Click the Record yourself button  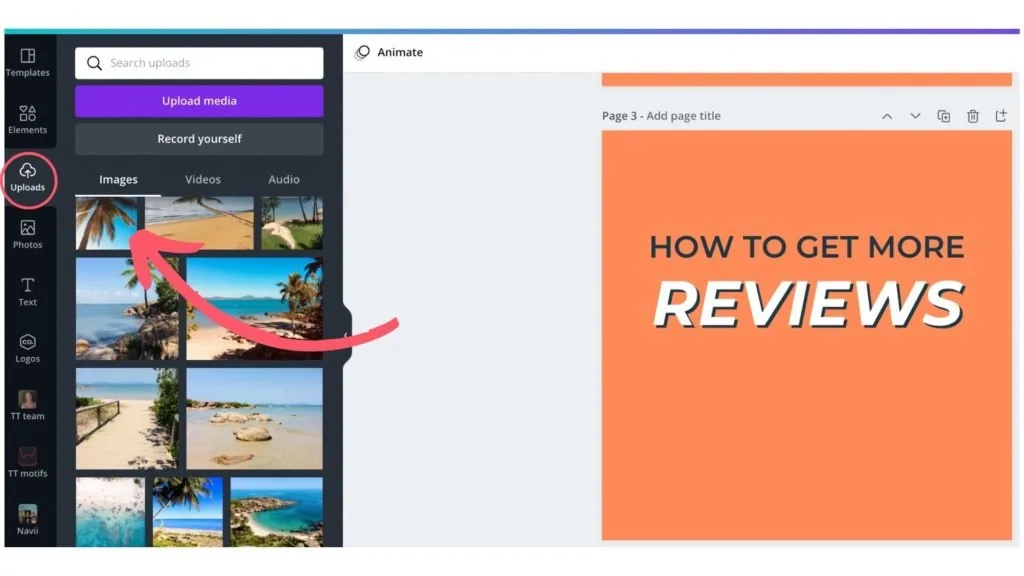198,139
